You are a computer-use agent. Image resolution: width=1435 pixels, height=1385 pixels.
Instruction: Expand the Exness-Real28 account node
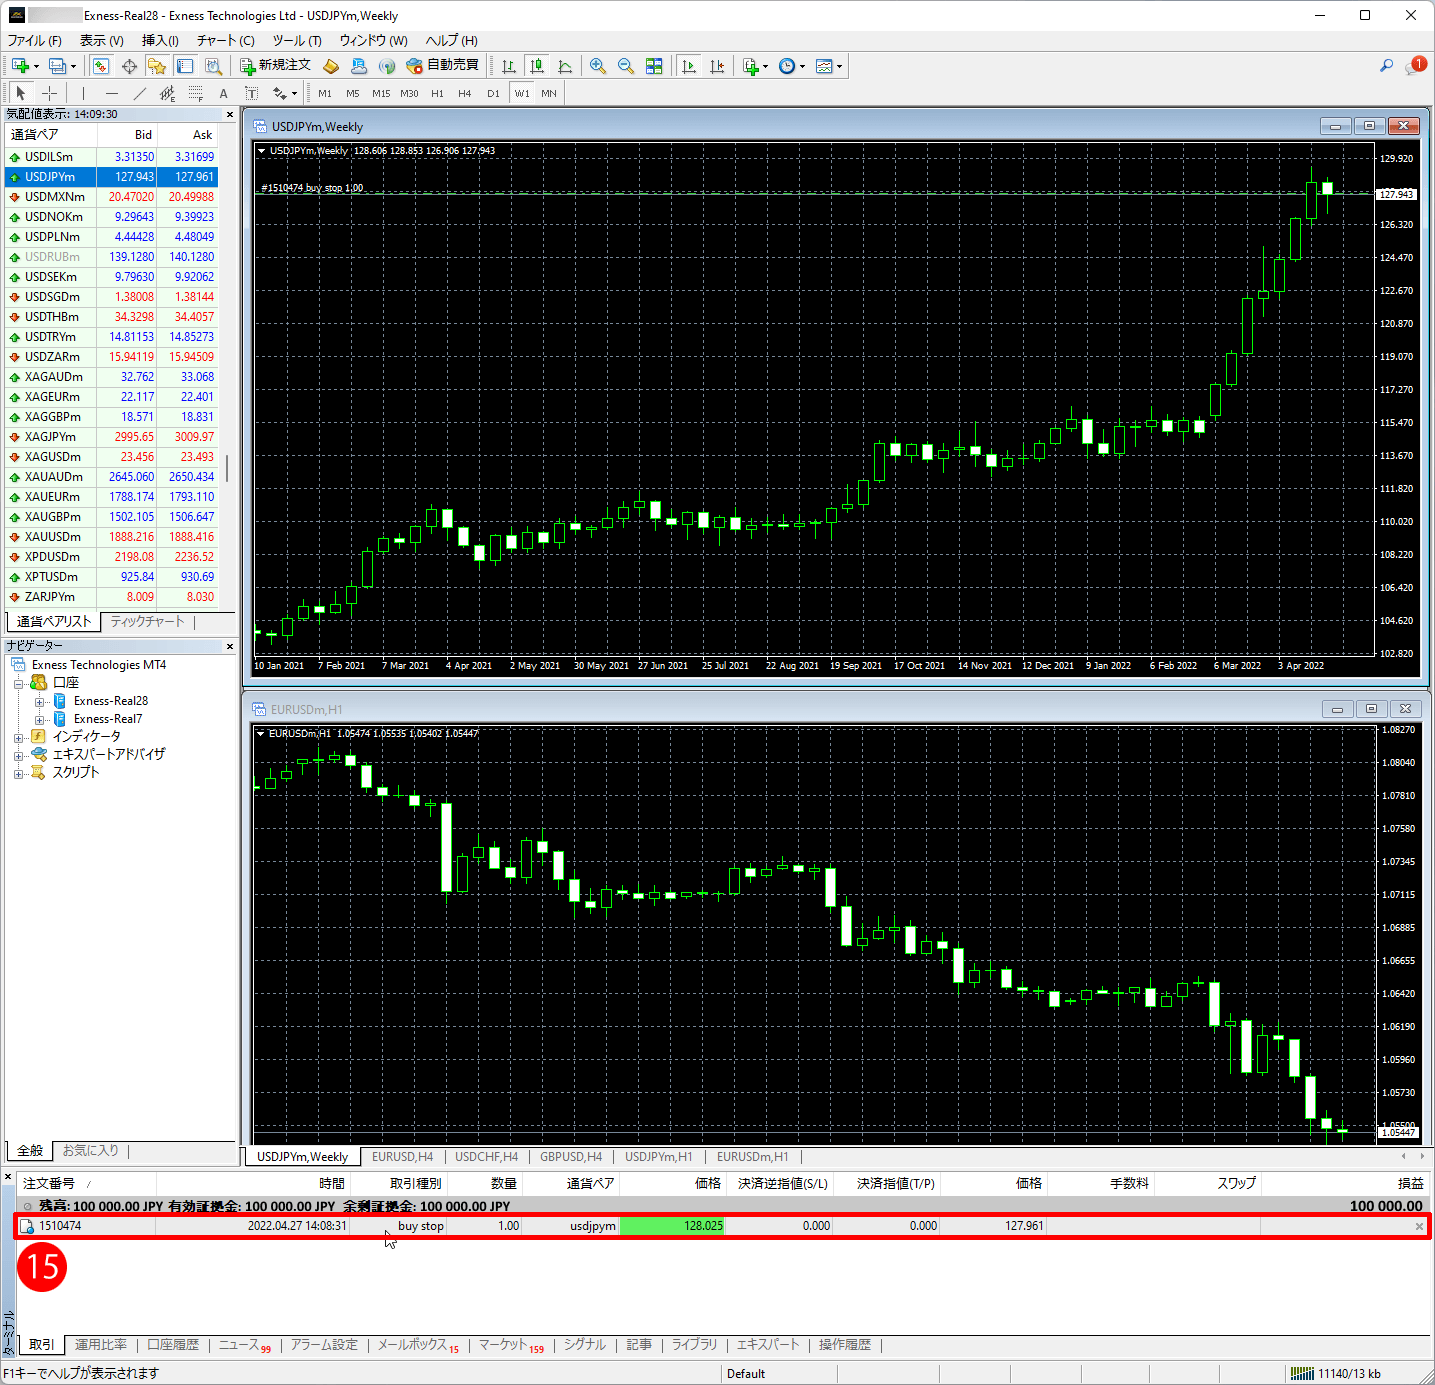point(40,702)
